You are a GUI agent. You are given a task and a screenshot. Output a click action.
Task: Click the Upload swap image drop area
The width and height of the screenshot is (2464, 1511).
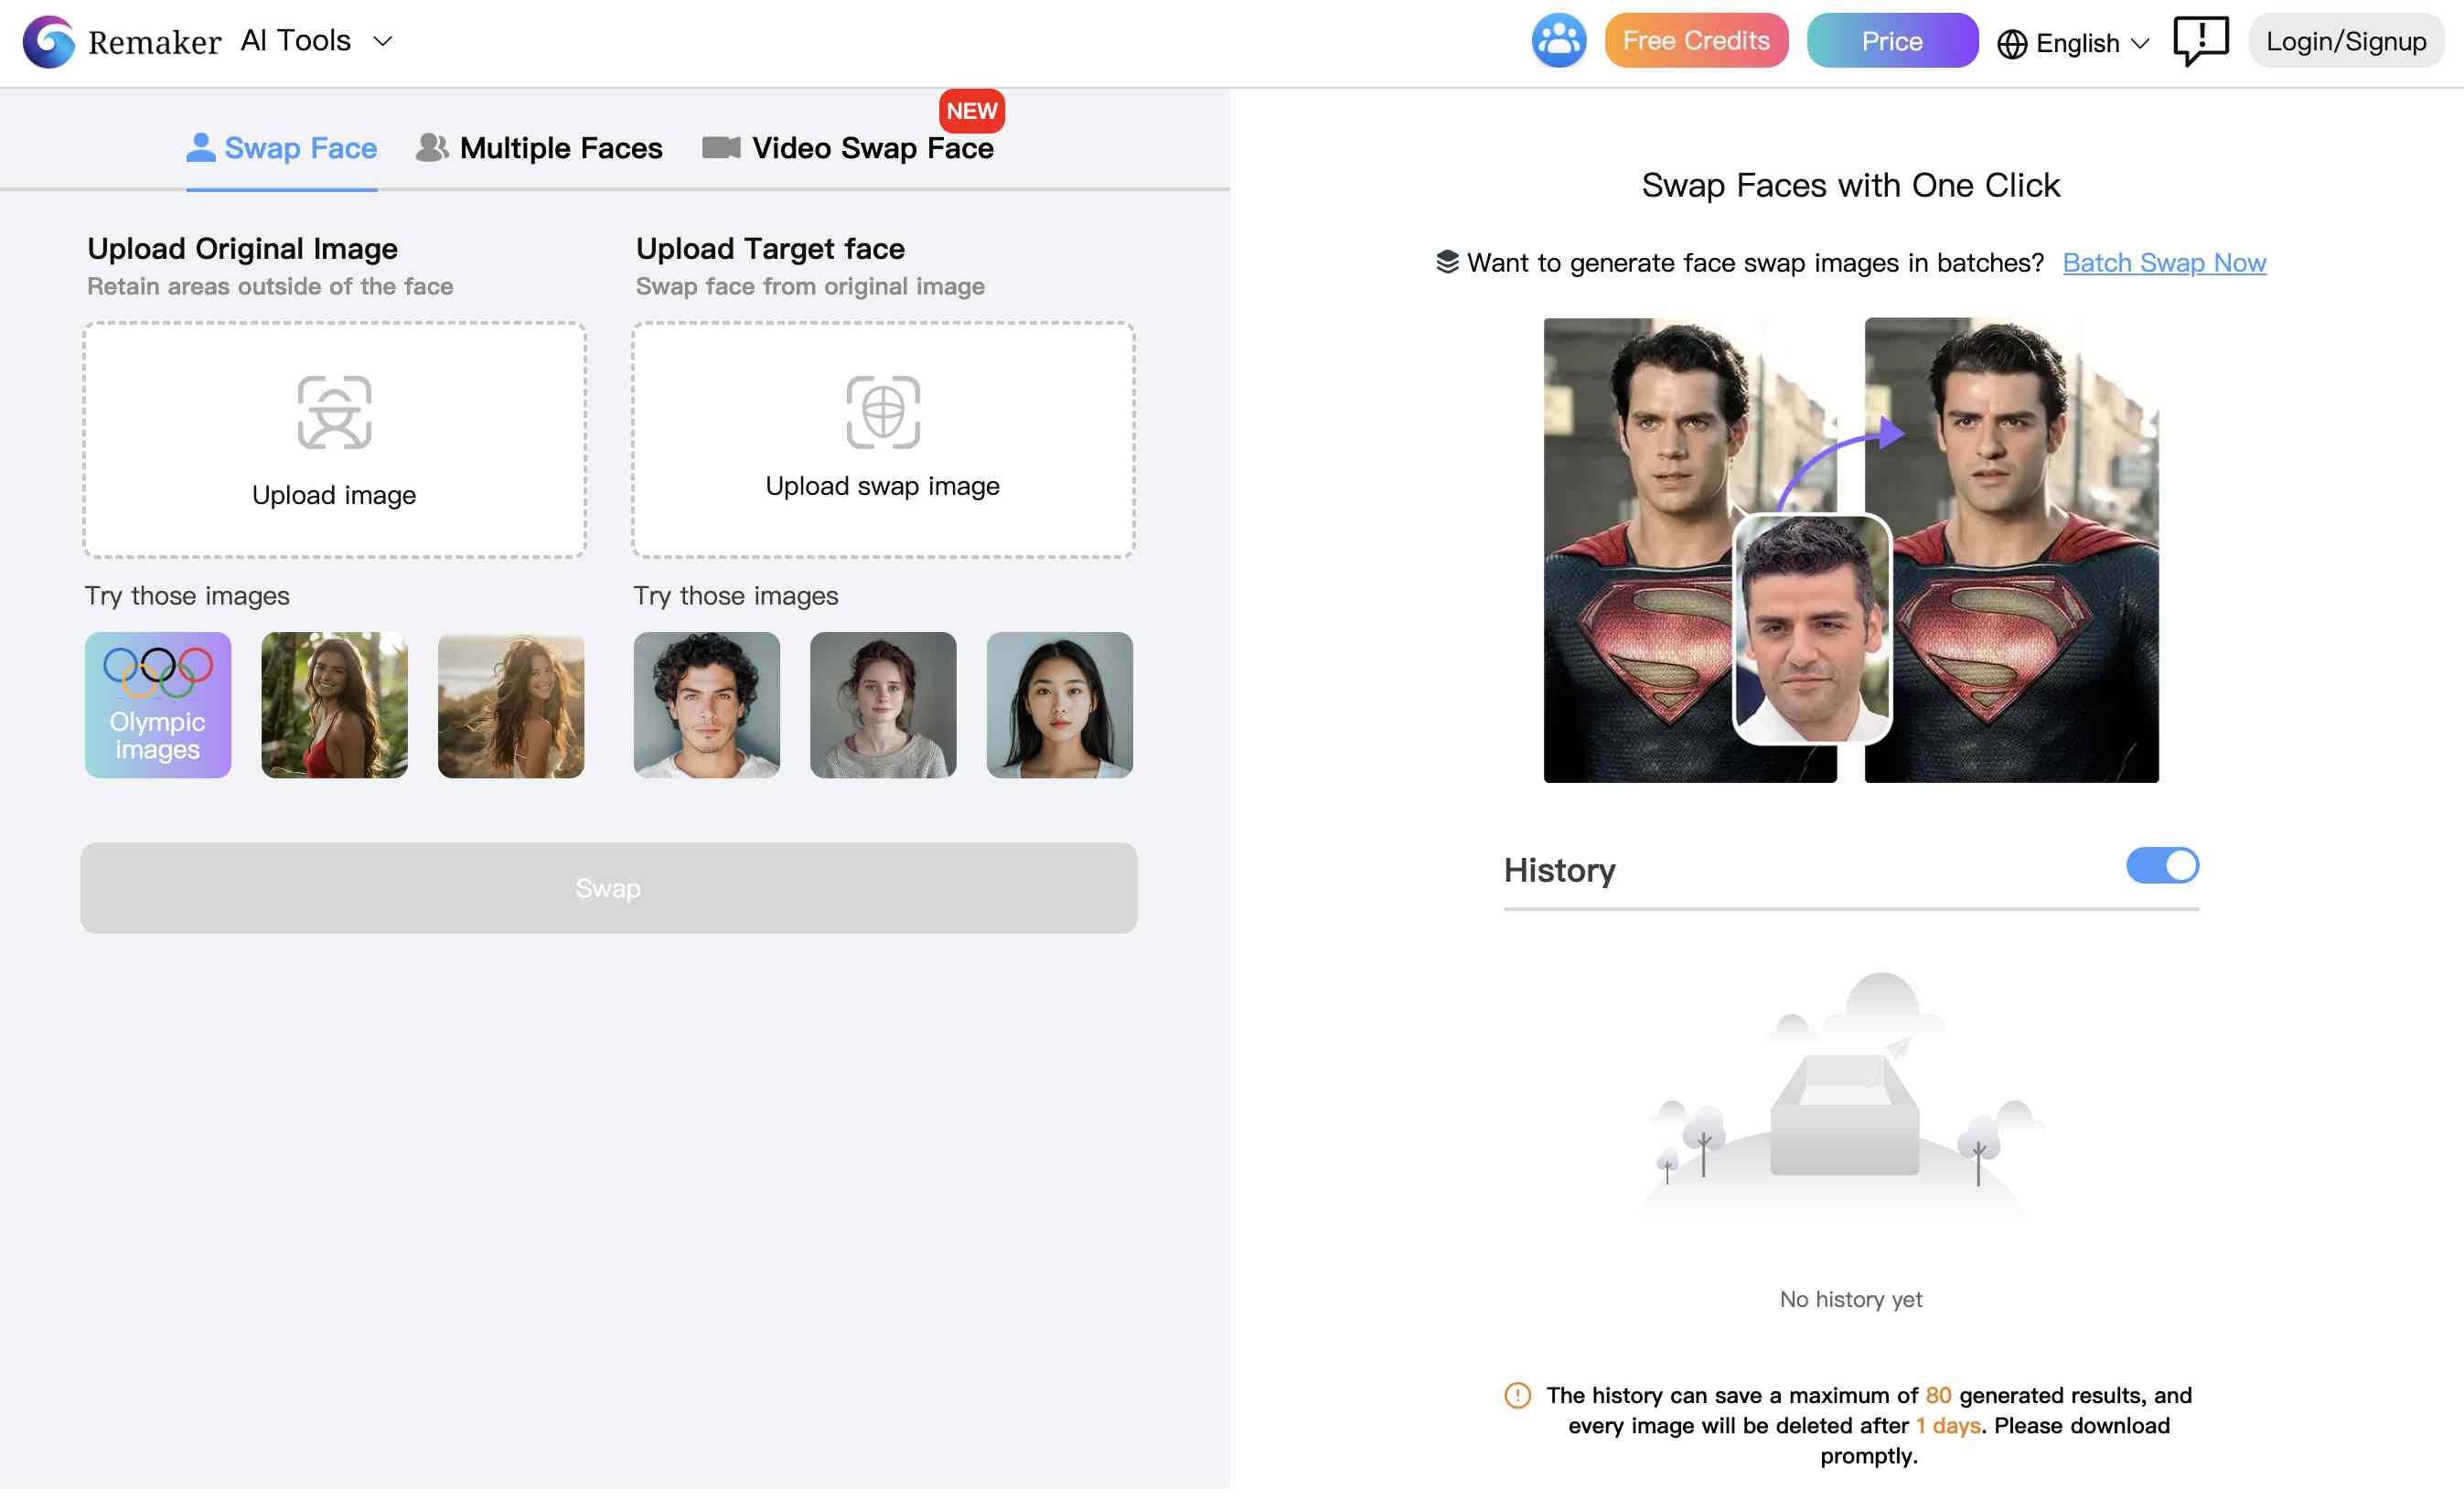point(883,440)
